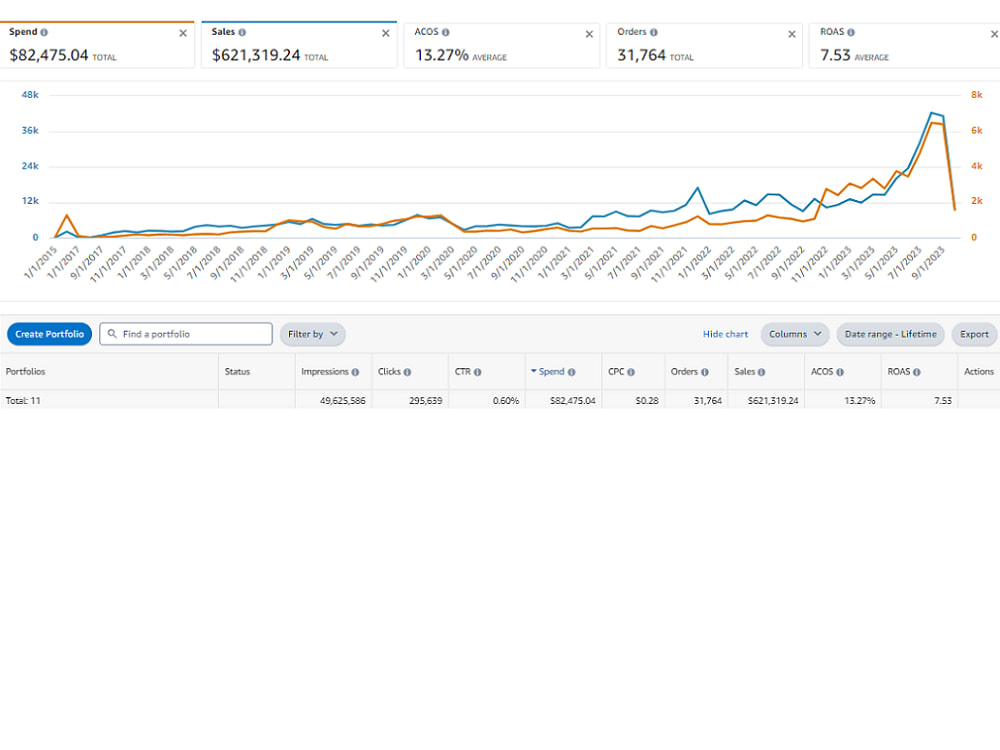Click the Total: 11 row label
The height and width of the screenshot is (750, 1000).
[23, 401]
